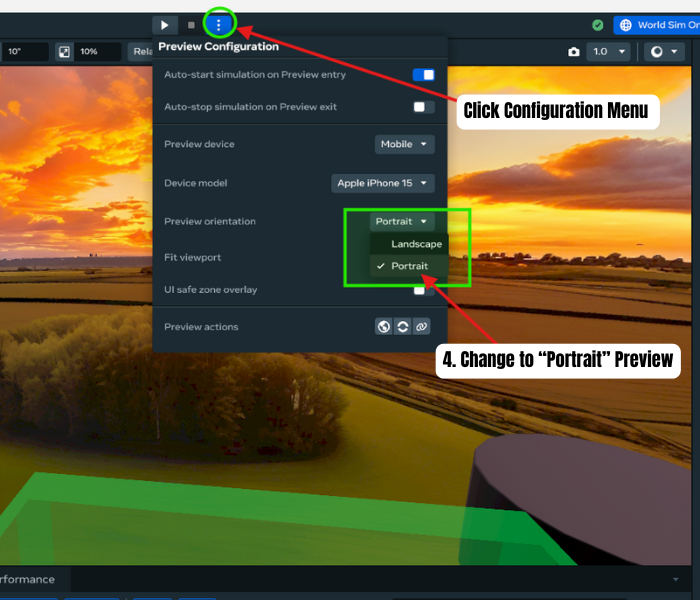The image size is (700, 600).
Task: Toggle Auto-start simulation on Preview entry
Action: pyautogui.click(x=423, y=75)
